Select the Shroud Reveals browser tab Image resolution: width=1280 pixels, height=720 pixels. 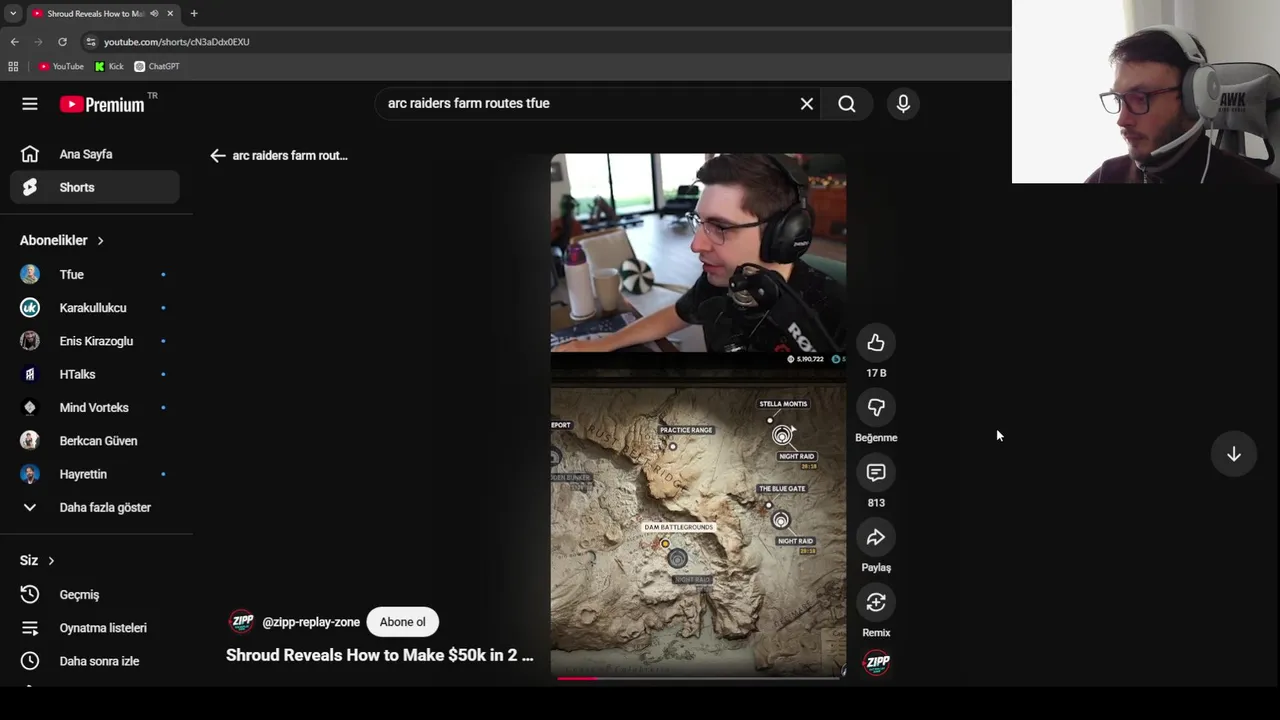tap(103, 13)
